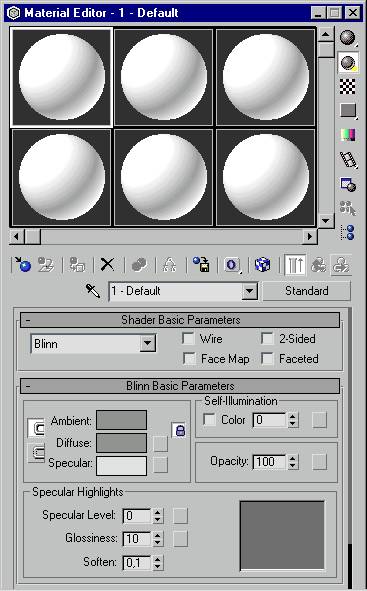Collapse the Shader Basic Parameters rollout
The image size is (367, 591).
(x=180, y=320)
